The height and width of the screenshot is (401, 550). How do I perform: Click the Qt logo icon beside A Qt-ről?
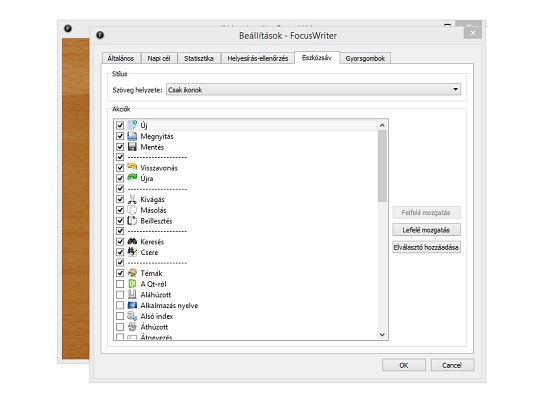[x=132, y=284]
